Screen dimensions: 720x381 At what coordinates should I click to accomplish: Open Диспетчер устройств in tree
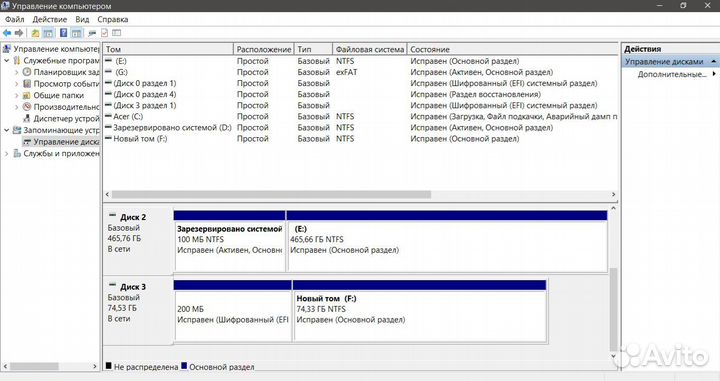[x=61, y=118]
